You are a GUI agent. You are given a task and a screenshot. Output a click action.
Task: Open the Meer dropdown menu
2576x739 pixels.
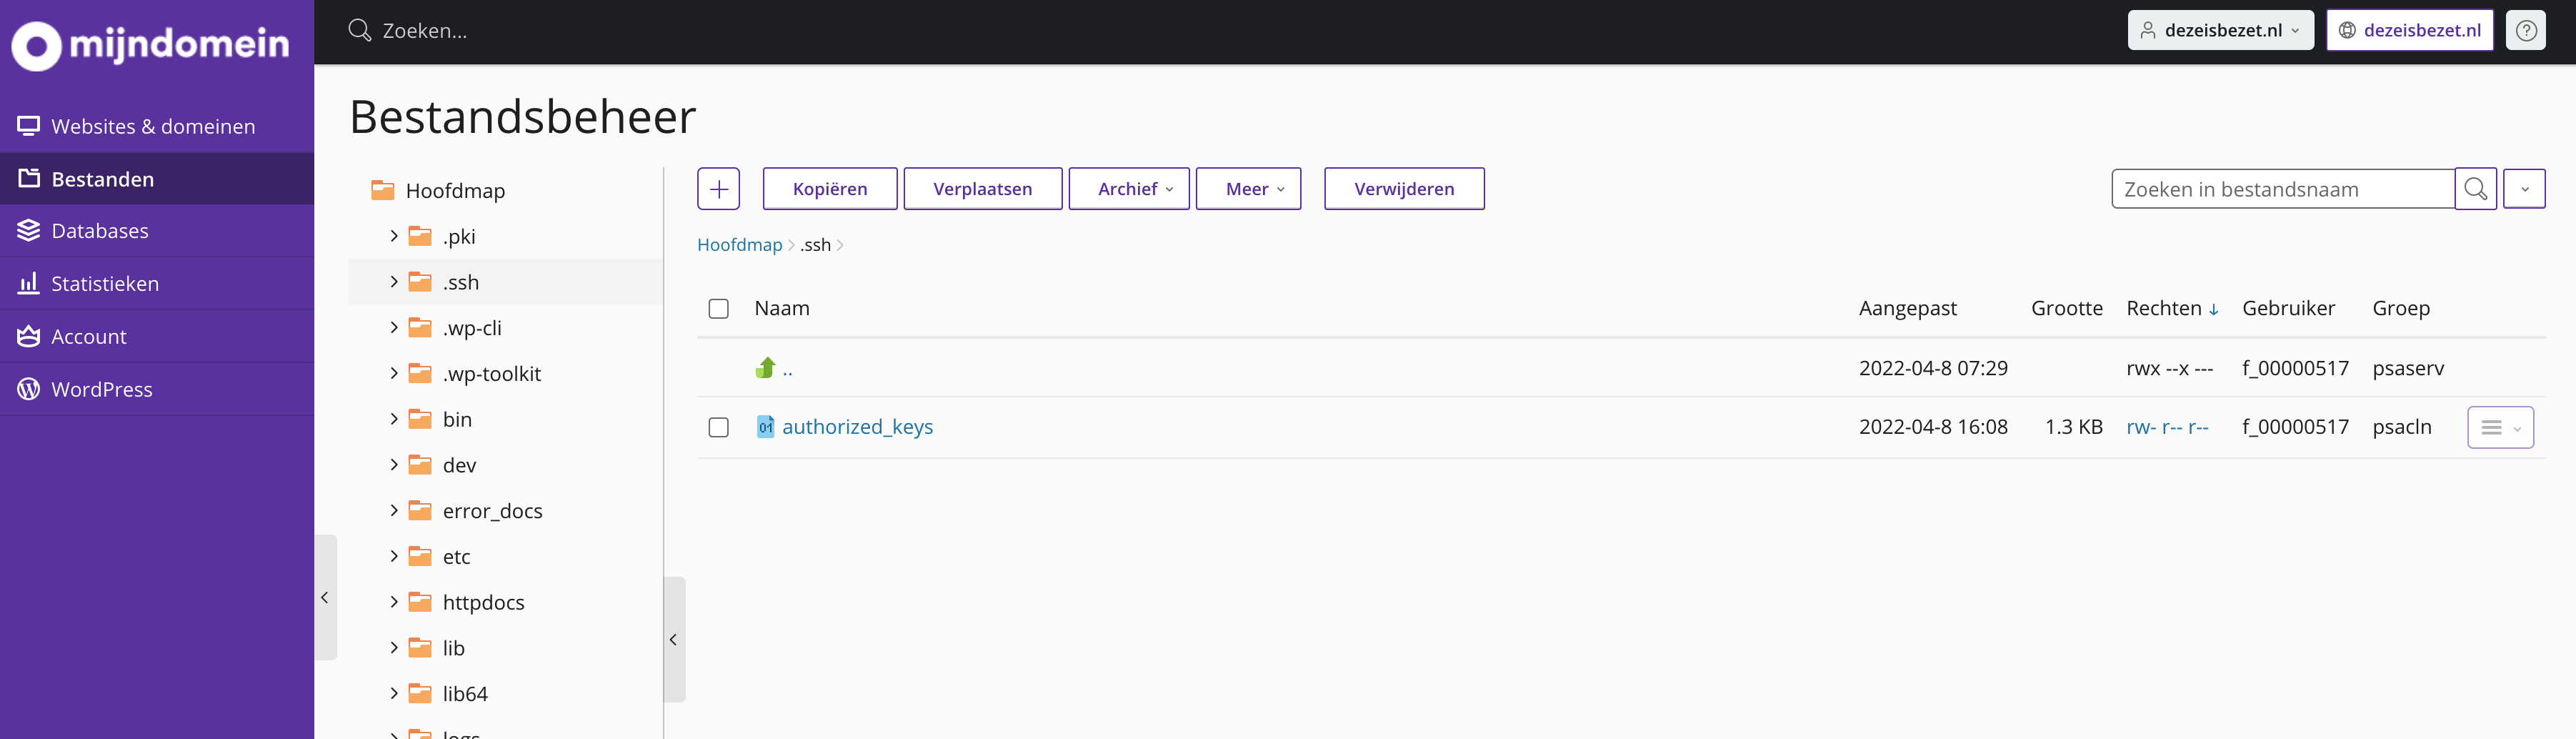(x=1247, y=189)
